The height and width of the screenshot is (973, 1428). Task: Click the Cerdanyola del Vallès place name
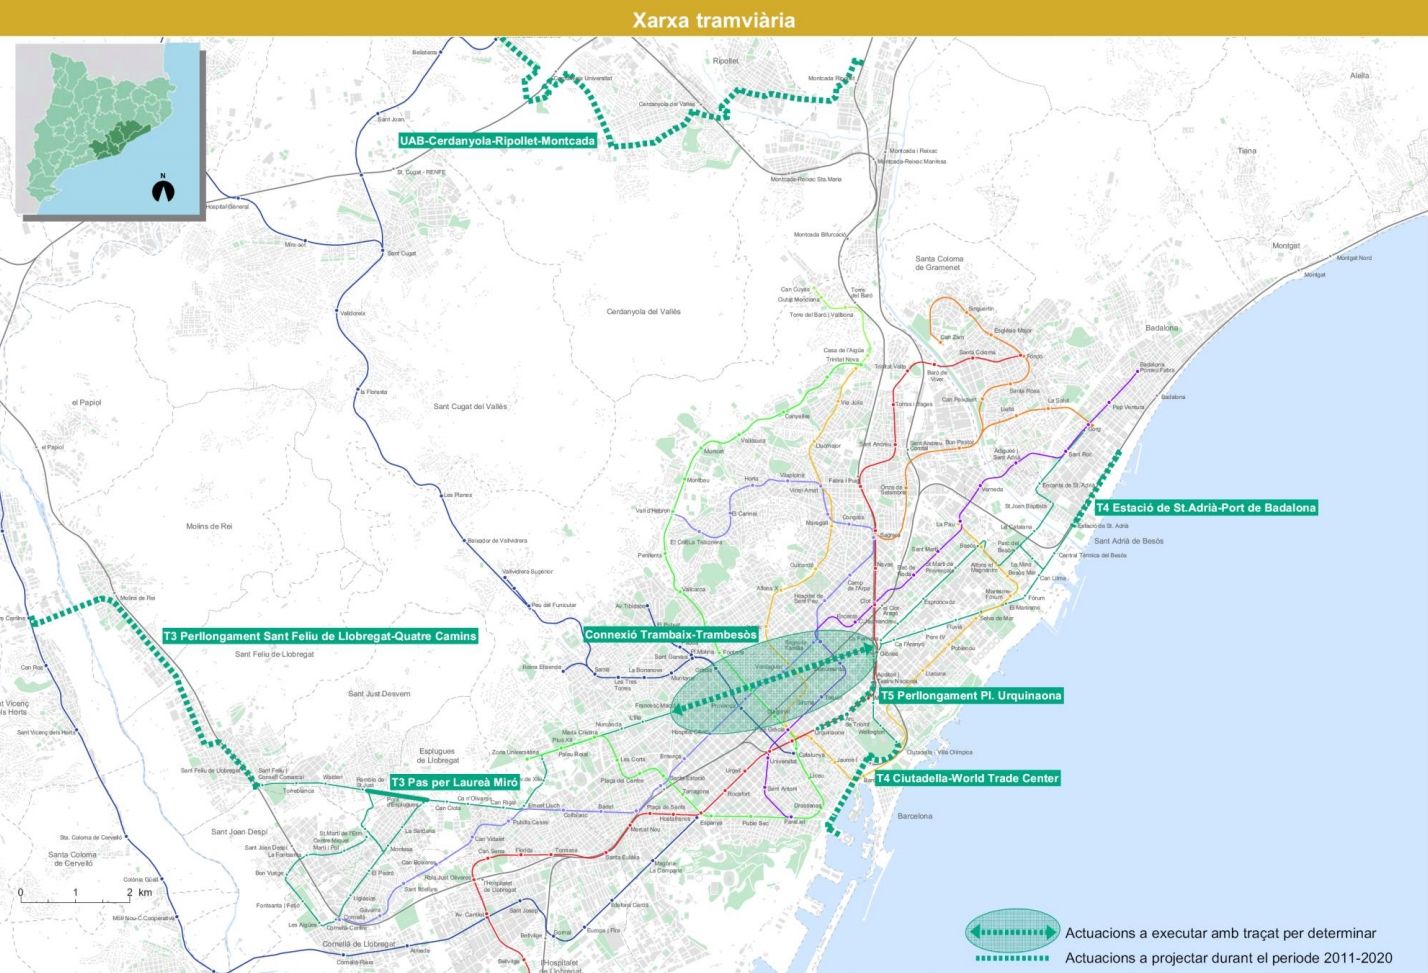643,312
